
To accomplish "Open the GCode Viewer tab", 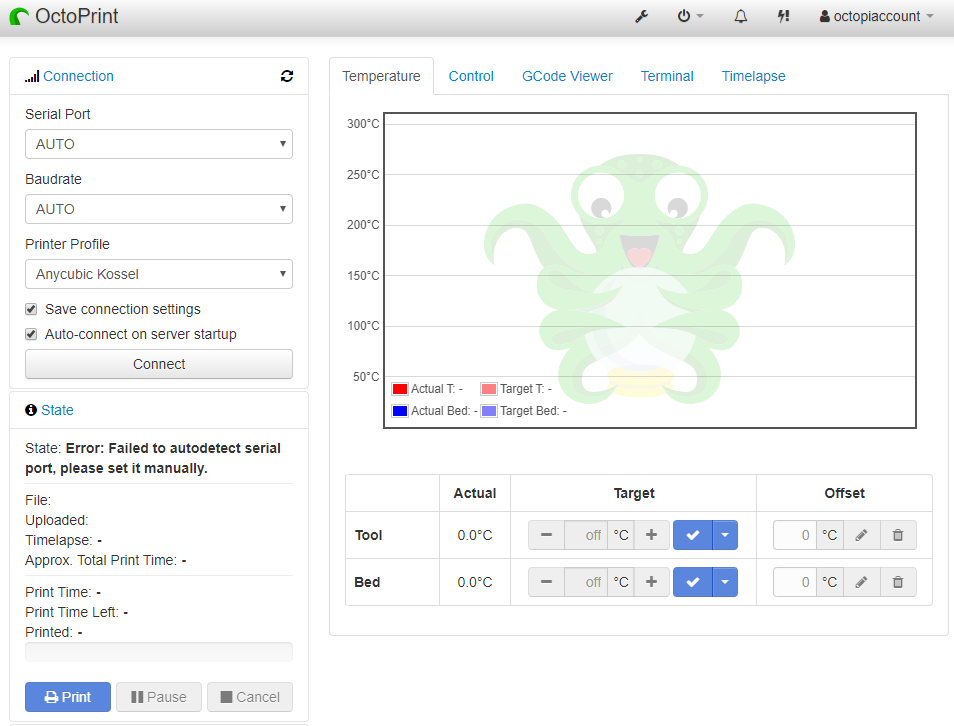I will point(567,76).
